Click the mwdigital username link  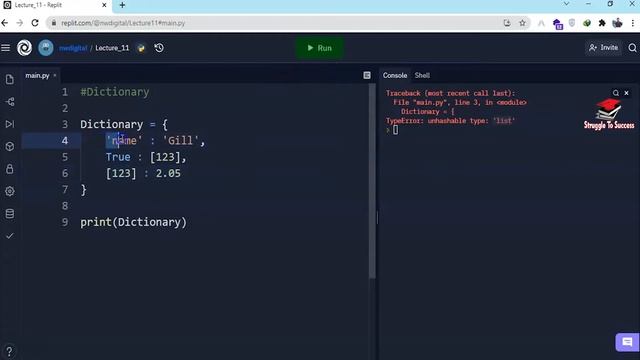[x=73, y=48]
